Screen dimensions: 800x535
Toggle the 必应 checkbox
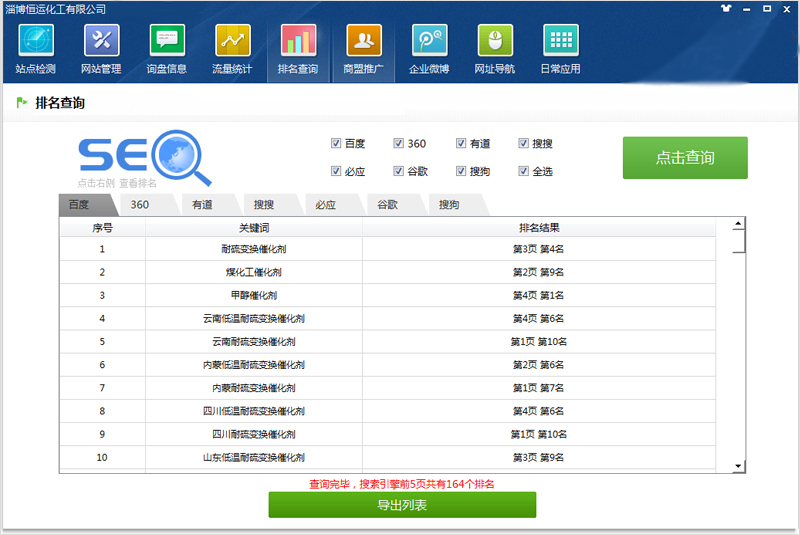336,171
